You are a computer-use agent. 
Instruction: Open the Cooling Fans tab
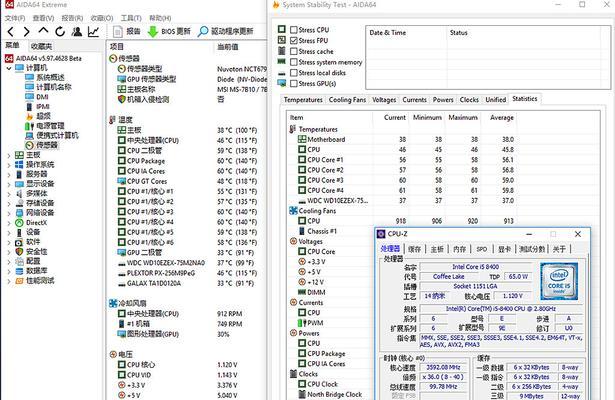tap(347, 100)
